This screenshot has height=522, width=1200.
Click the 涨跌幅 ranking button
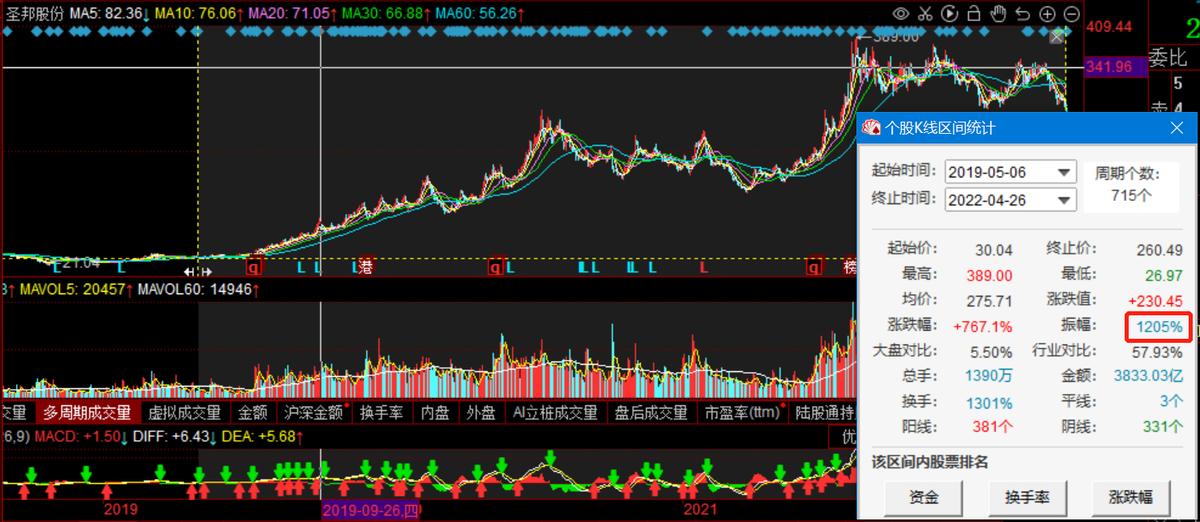(x=1130, y=497)
